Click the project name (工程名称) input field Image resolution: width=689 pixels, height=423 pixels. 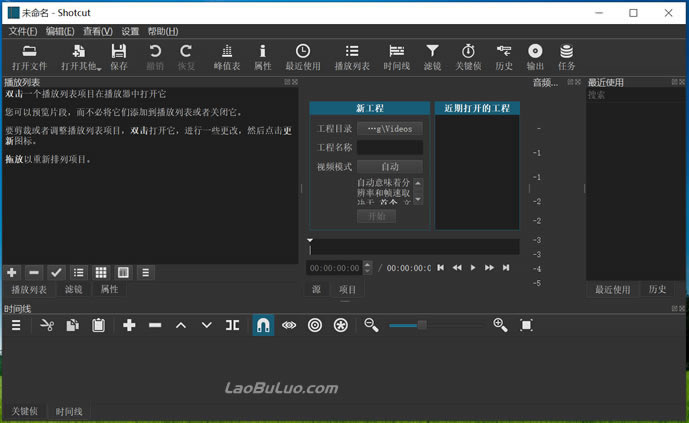point(390,147)
